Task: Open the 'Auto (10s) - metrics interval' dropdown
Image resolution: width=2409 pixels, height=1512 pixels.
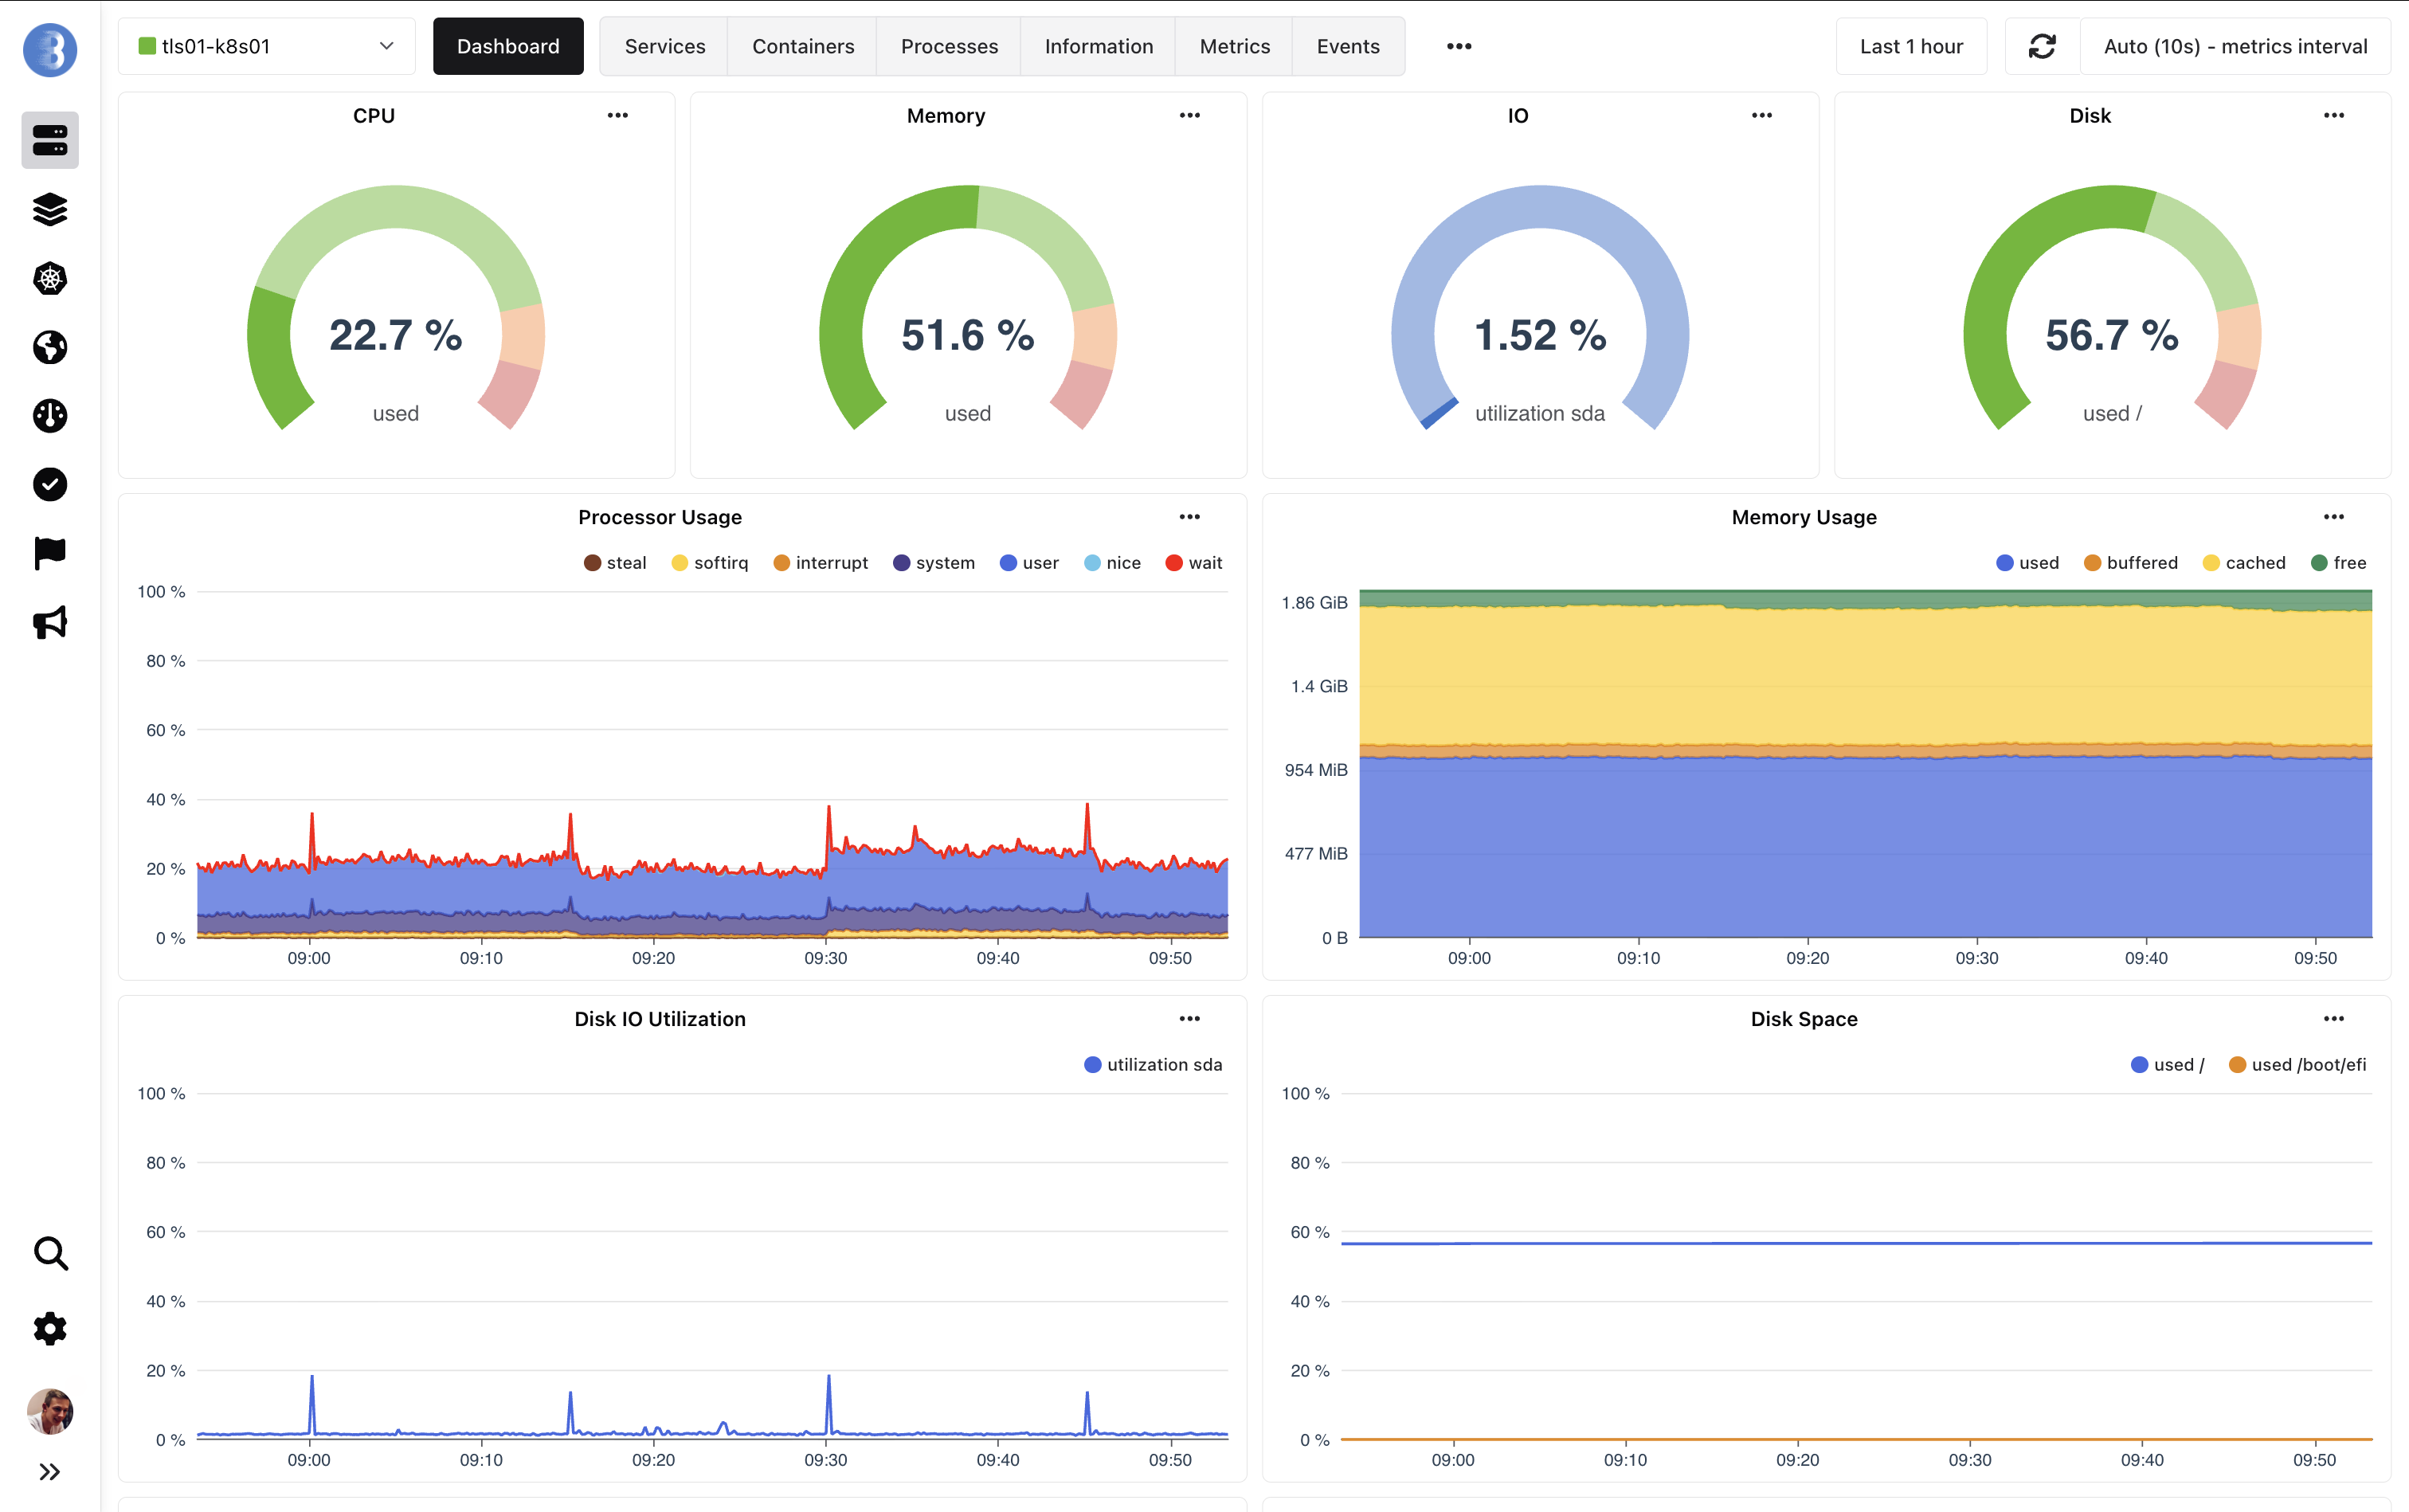Action: (2234, 45)
